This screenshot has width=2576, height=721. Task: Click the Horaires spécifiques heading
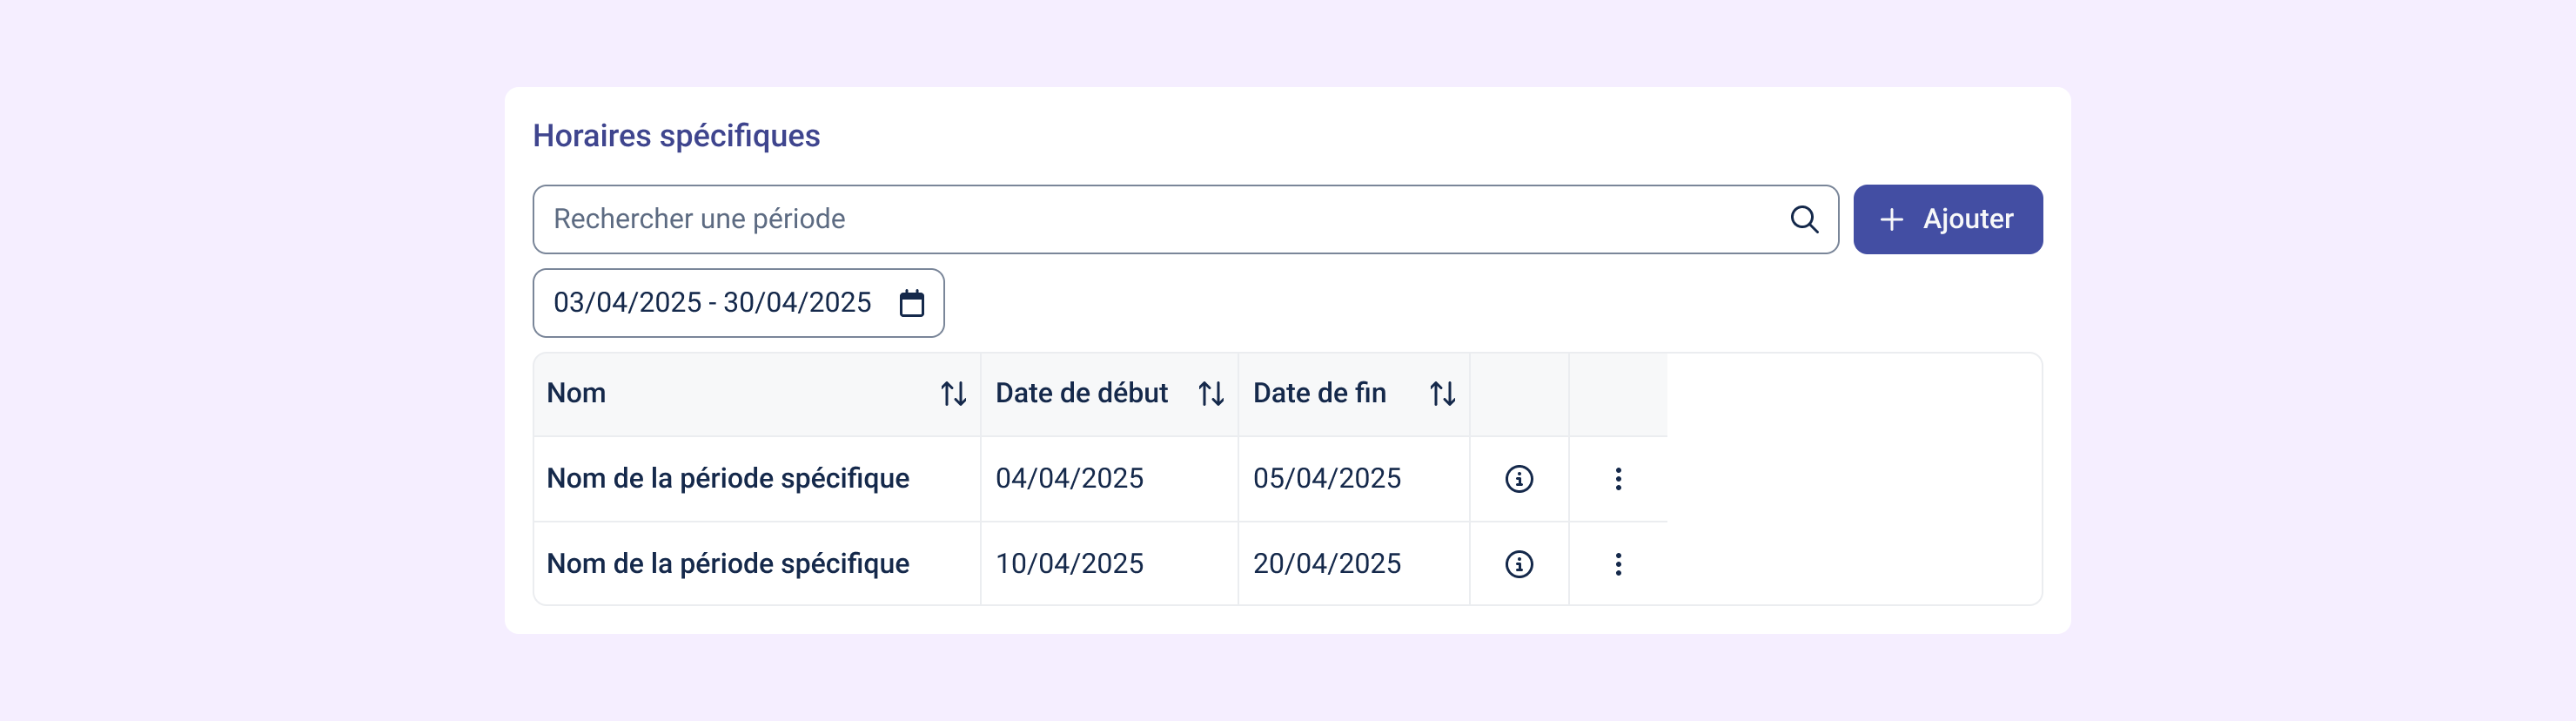click(675, 136)
